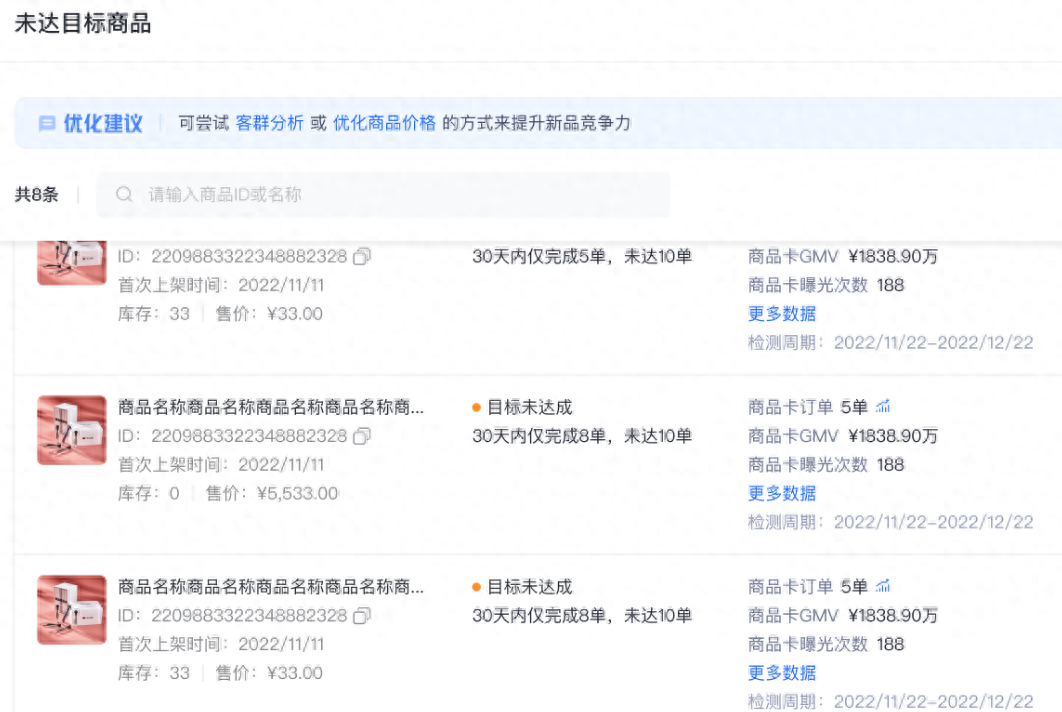Click 首次上架时间 2022/11/11 in the 库存 0 row
Viewport: 1062px width, 712px height.
pyautogui.click(x=221, y=465)
